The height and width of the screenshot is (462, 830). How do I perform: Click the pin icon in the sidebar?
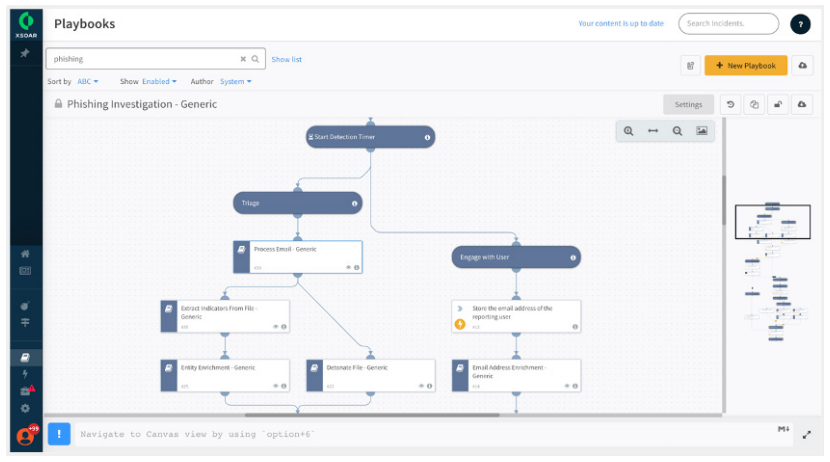pos(24,53)
